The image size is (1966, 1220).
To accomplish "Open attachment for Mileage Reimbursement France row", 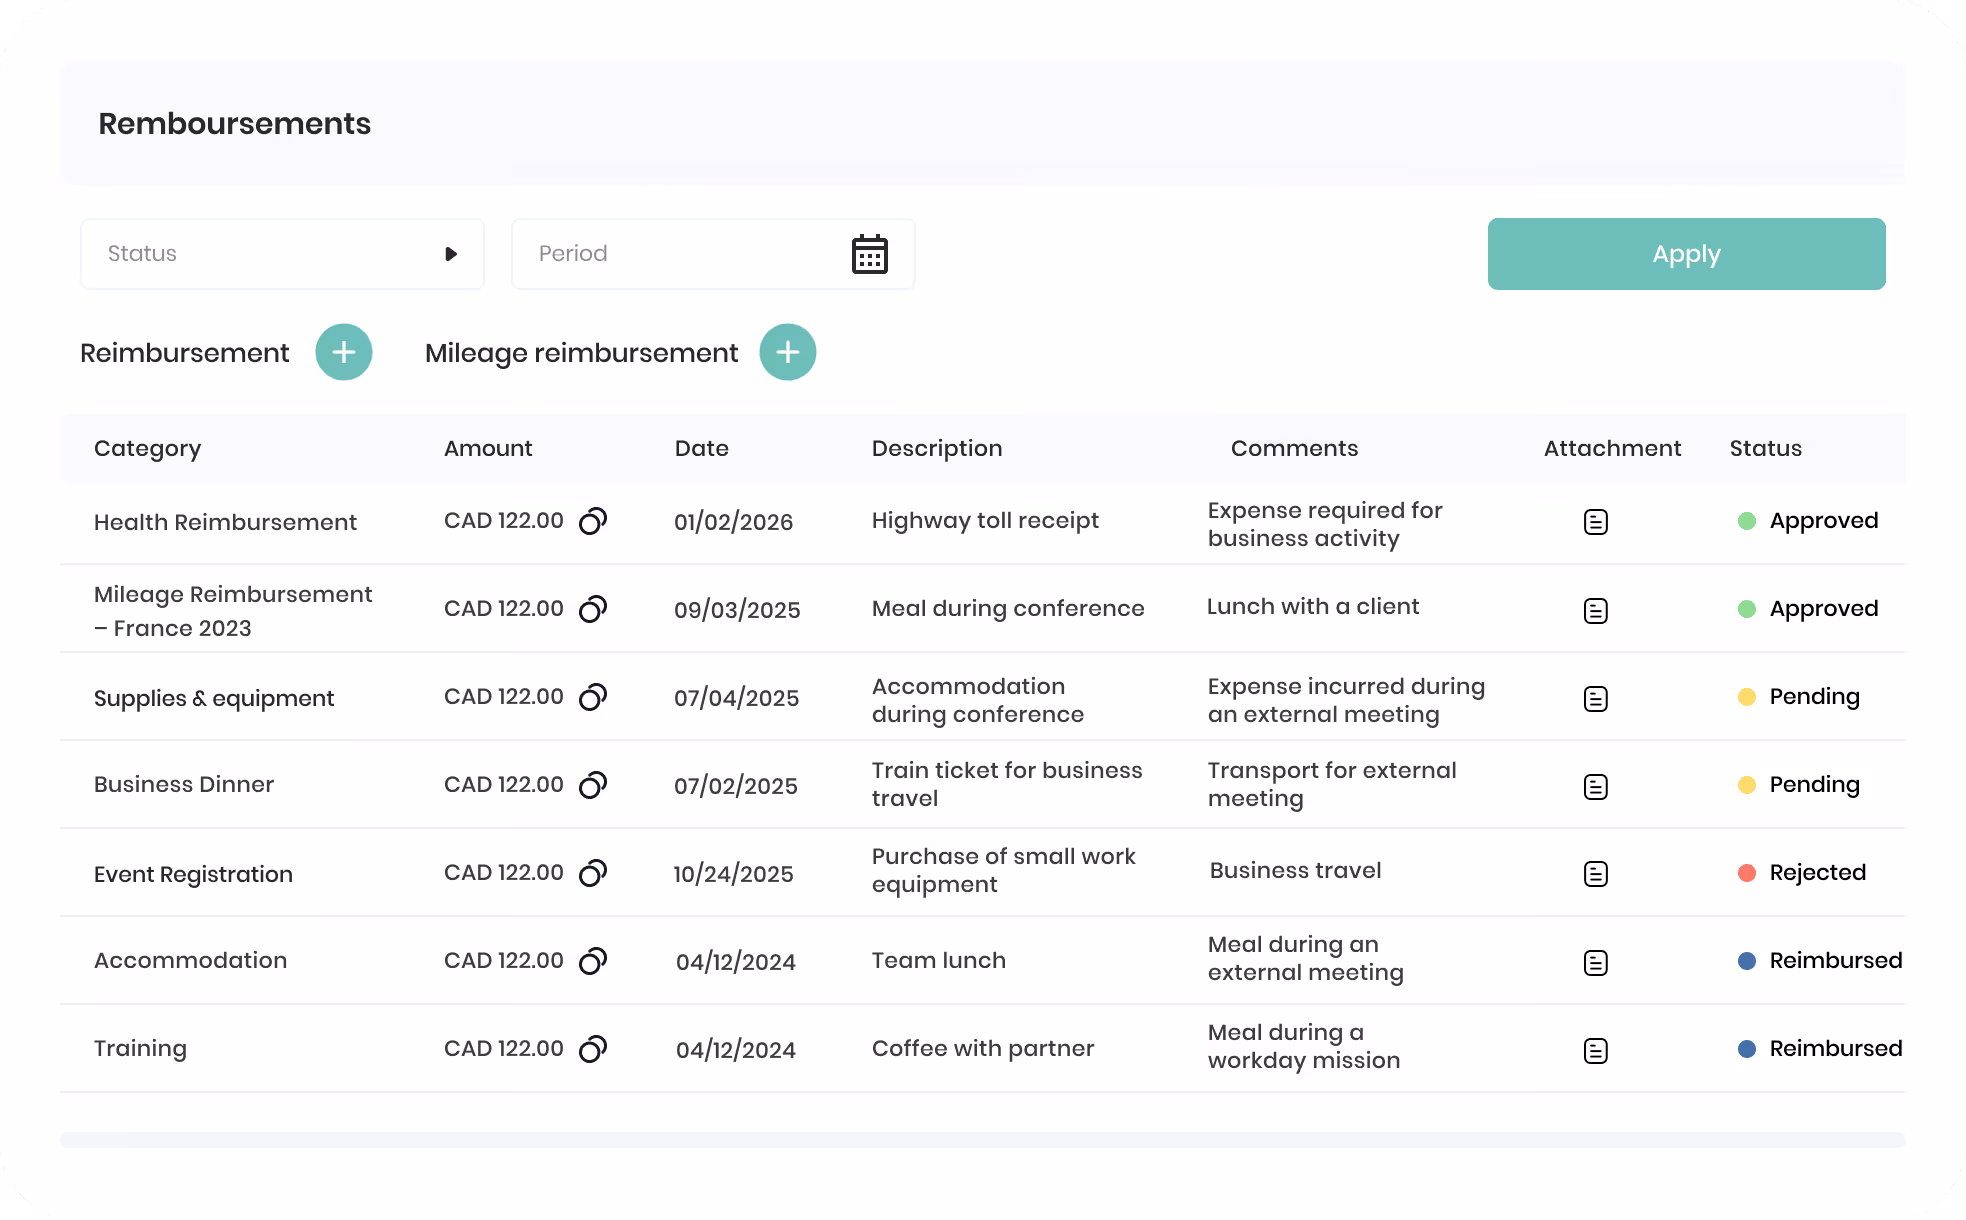I will click(x=1596, y=610).
